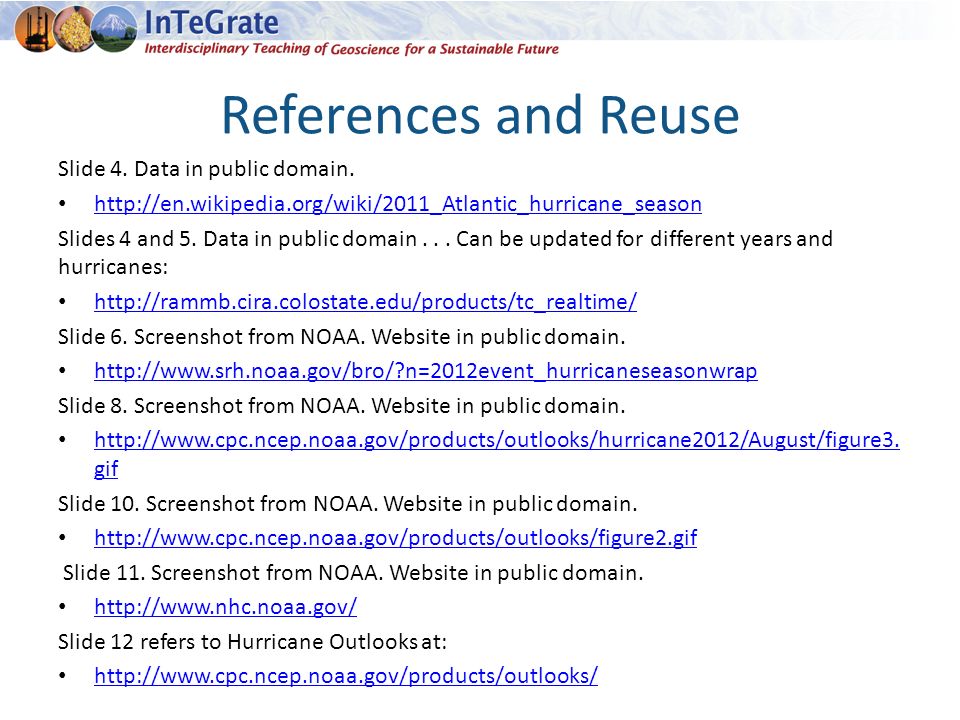Click the yellow mineral circular logo image

tap(75, 29)
